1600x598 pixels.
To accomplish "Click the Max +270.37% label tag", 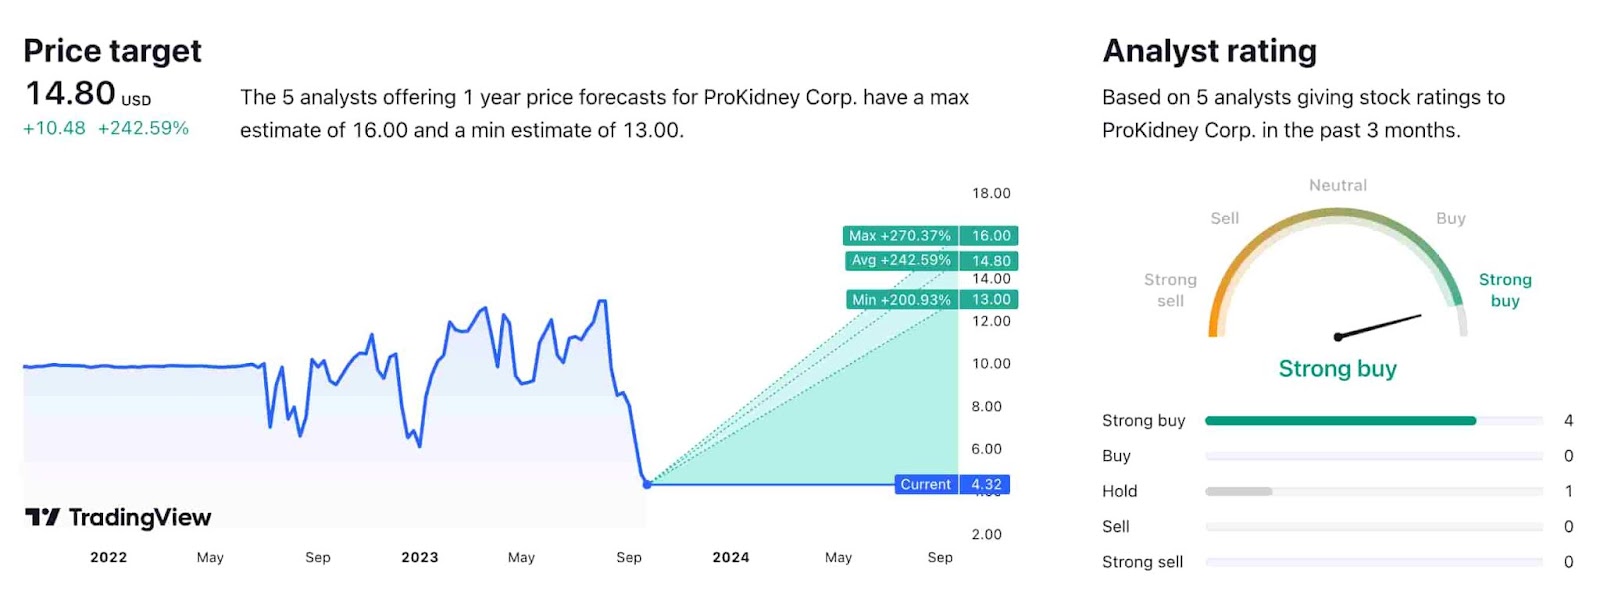I will (x=900, y=236).
